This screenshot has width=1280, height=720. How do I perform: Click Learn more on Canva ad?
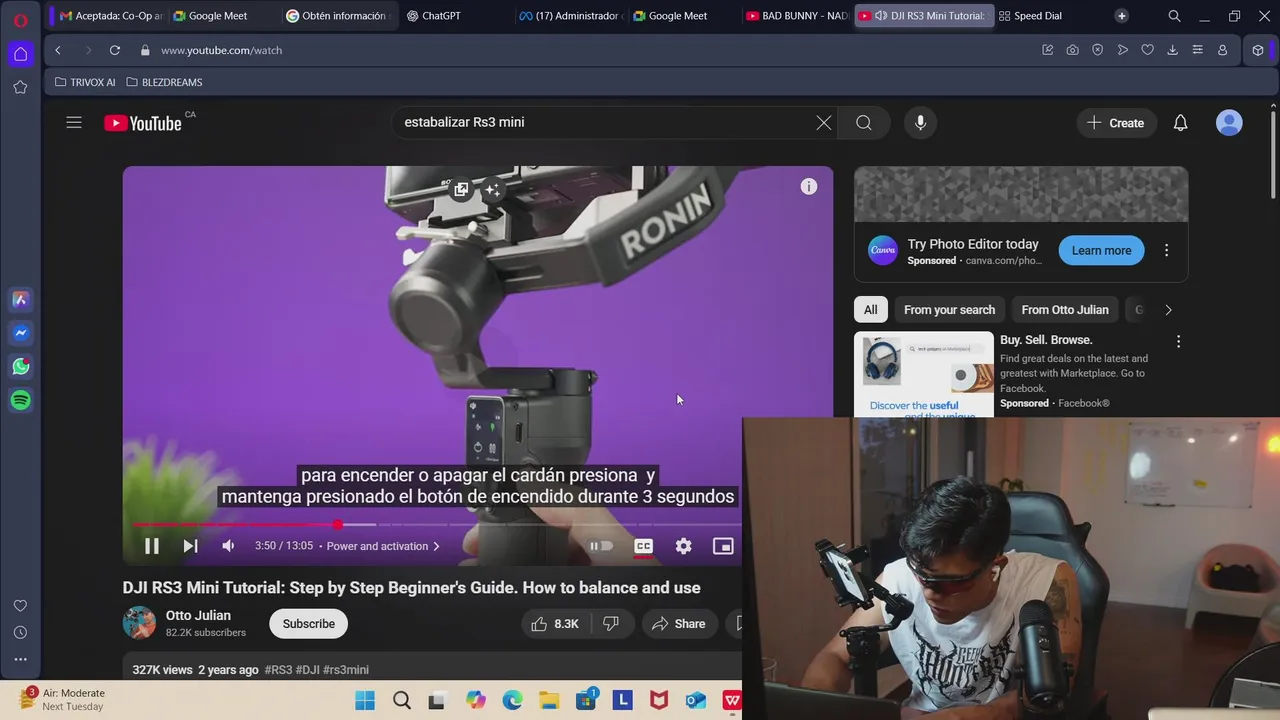coord(1101,251)
